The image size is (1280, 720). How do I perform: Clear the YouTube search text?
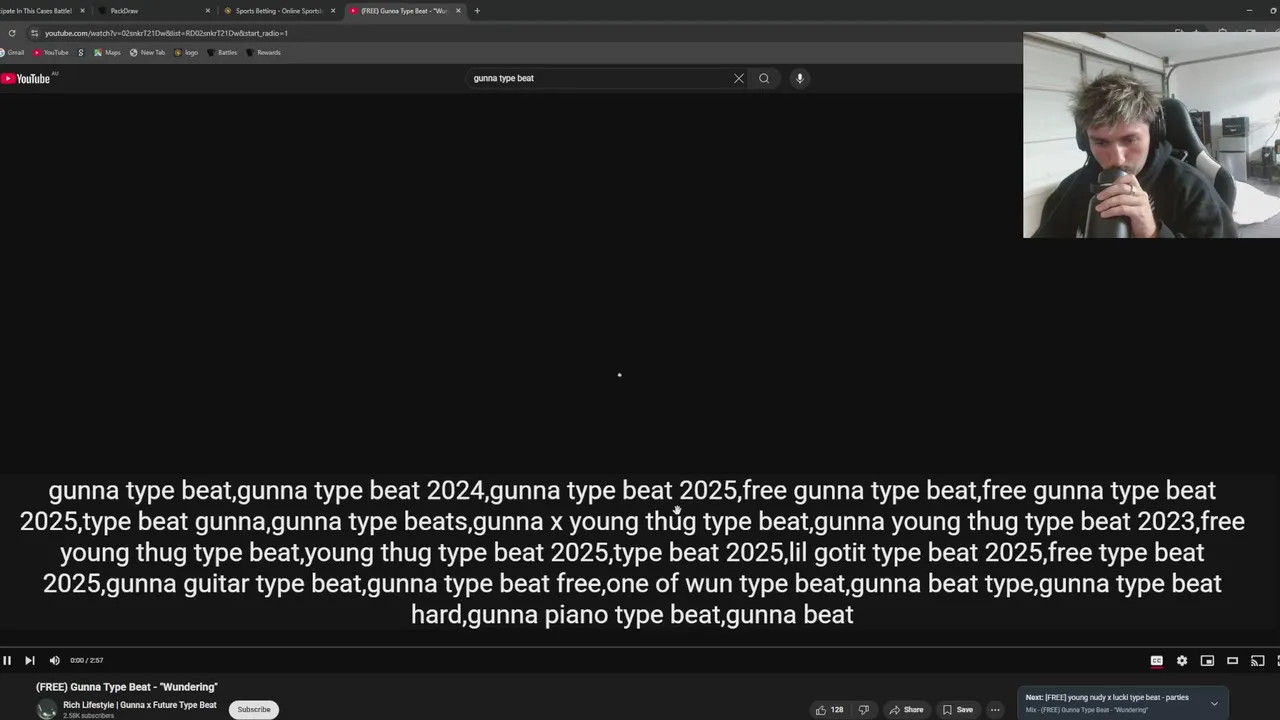tap(739, 78)
